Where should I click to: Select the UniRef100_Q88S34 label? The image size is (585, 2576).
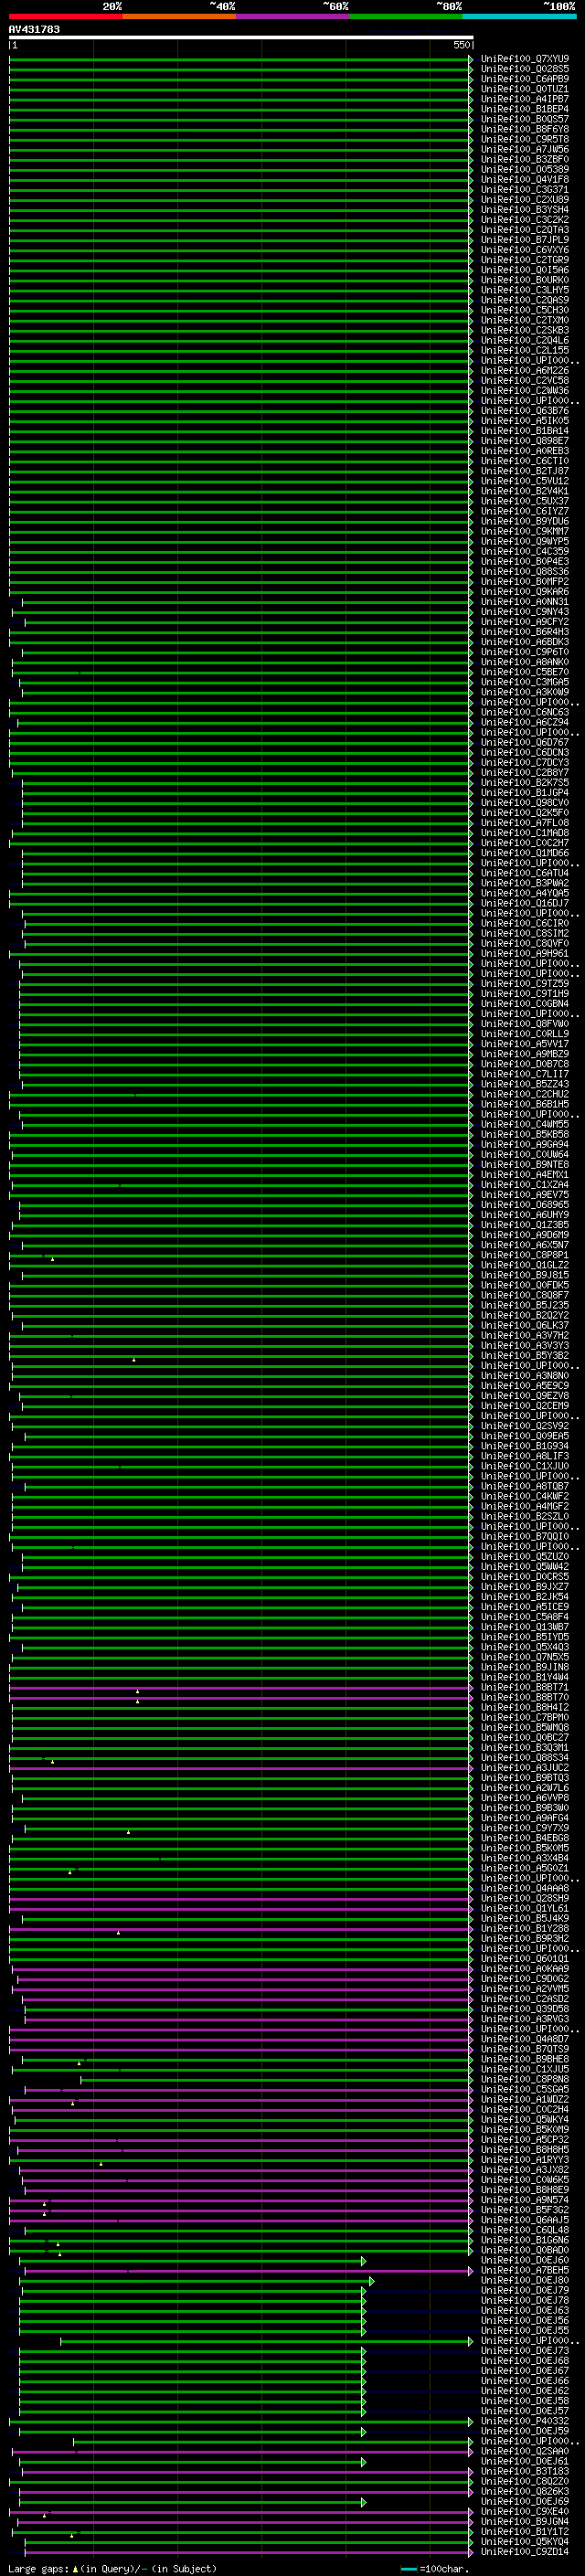(525, 1758)
